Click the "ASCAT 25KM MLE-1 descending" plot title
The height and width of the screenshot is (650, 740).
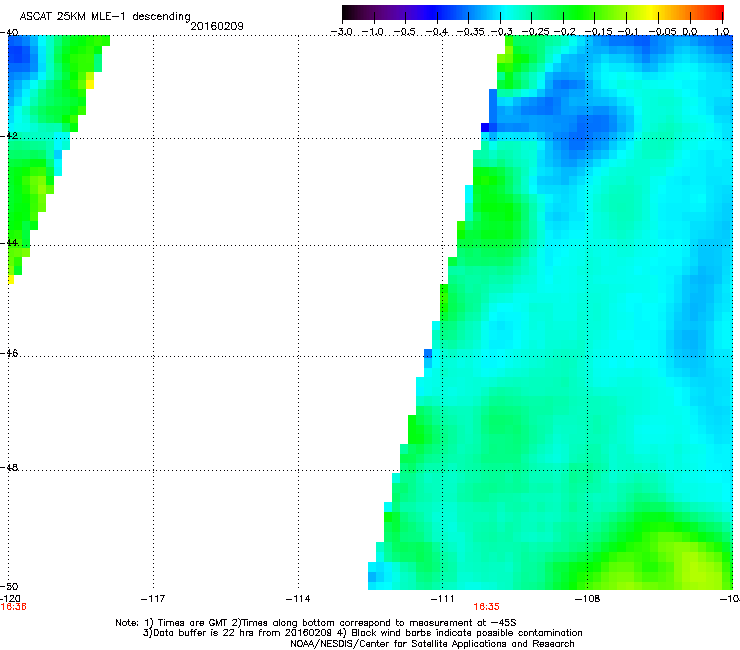click(x=105, y=17)
